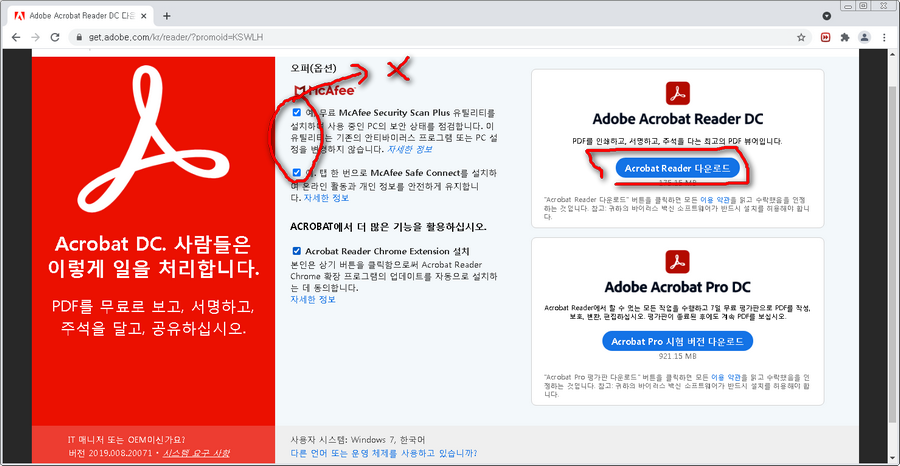This screenshot has width=900, height=466.
Task: Open 자세한 정보 link under Chrome Extension
Action: tap(313, 300)
